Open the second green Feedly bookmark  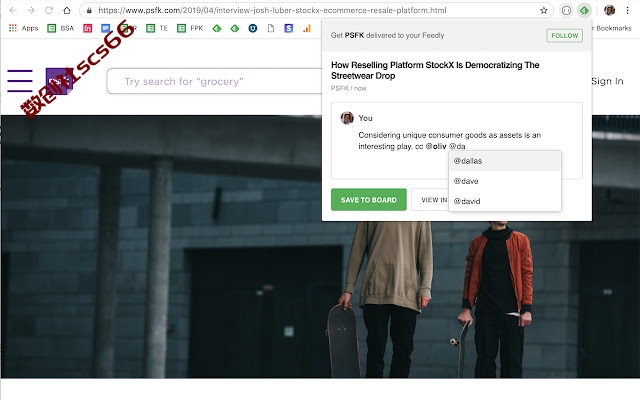[x=235, y=28]
